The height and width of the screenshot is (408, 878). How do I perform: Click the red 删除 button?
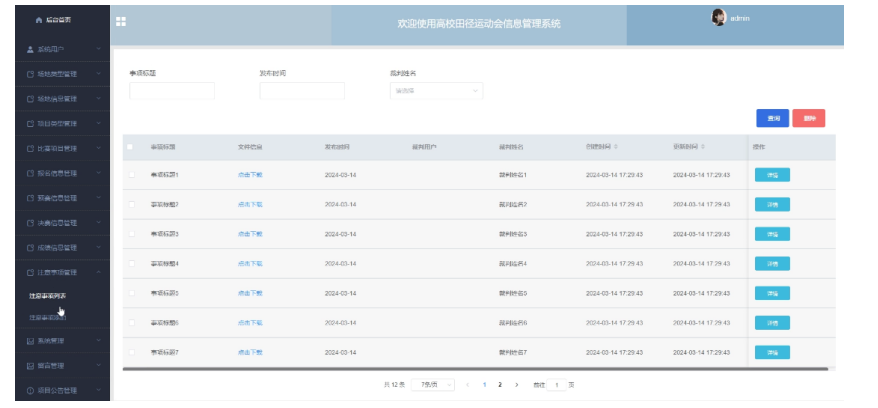coord(809,118)
